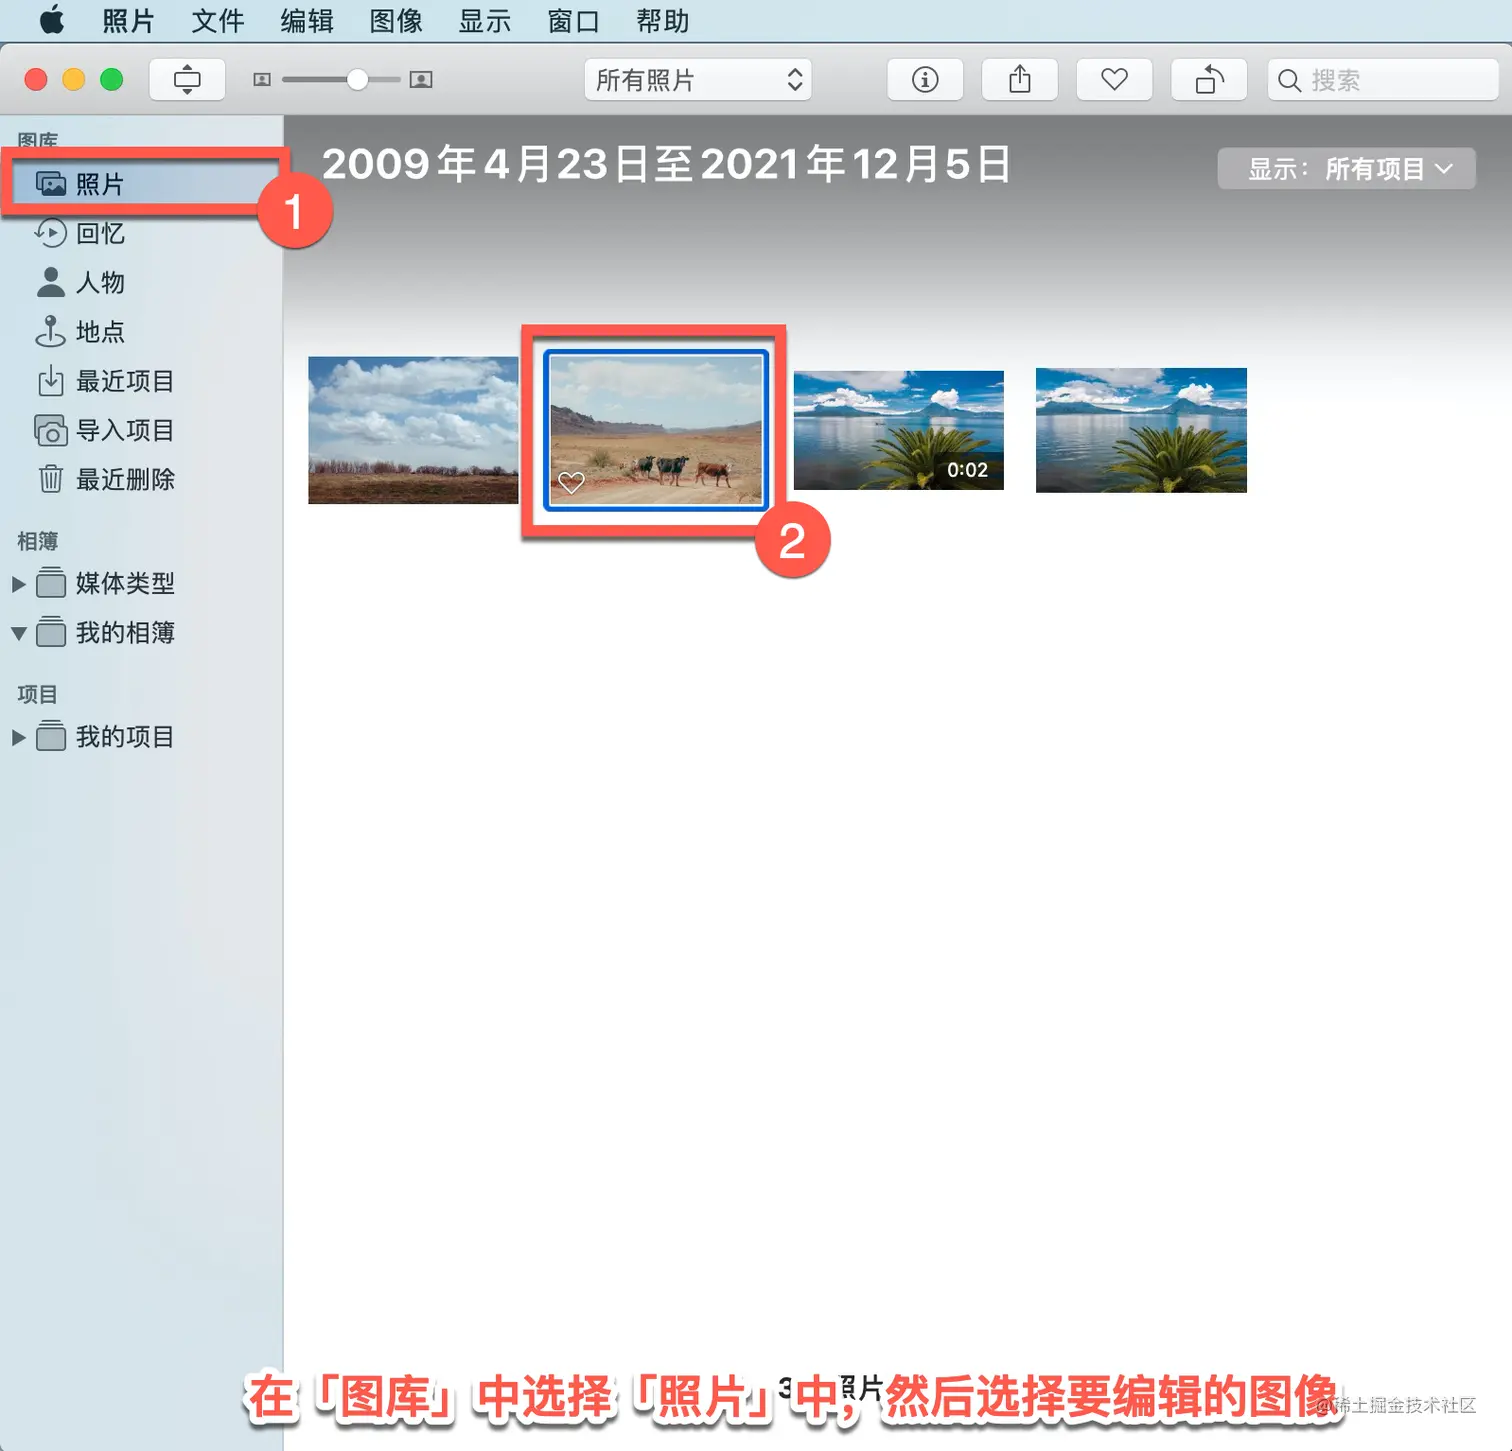The image size is (1512, 1451).
Task: Select the 媒体类型 album label
Action: pyautogui.click(x=125, y=583)
